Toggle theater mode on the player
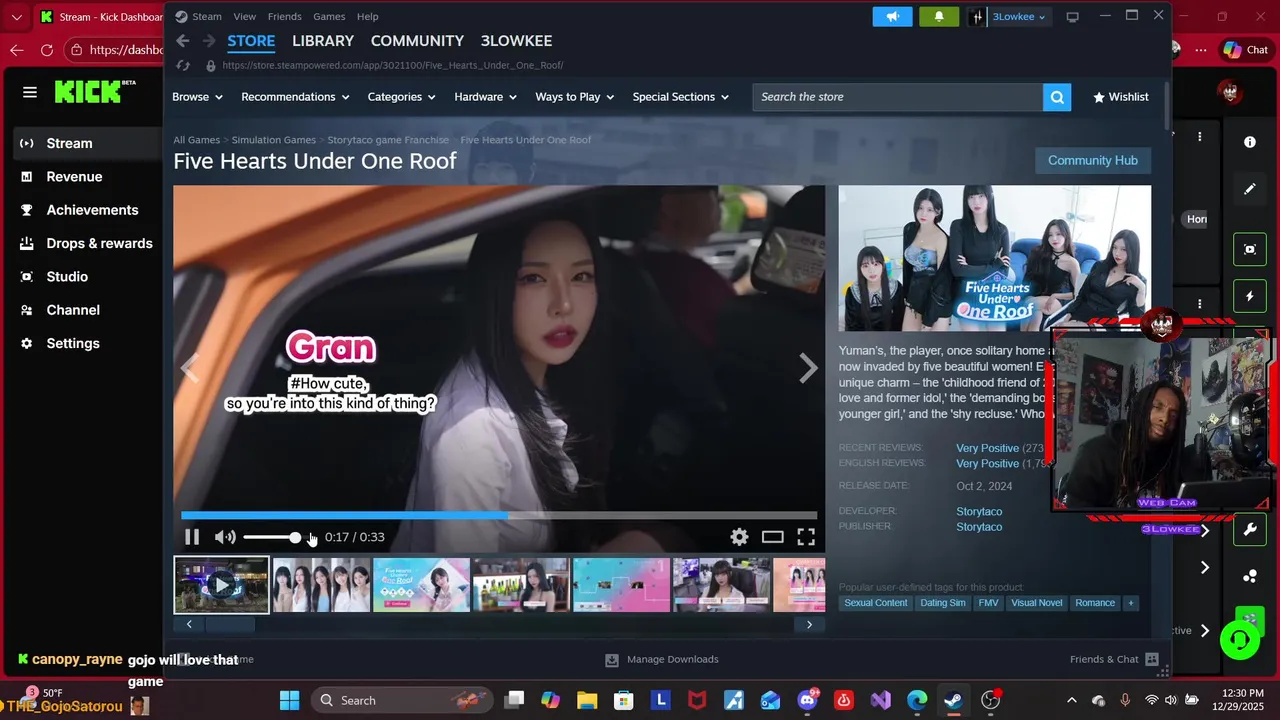 (772, 537)
